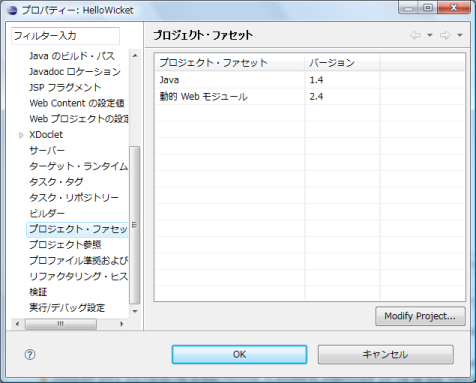Click the バージョン column header
This screenshot has width=476, height=383.
click(x=342, y=62)
